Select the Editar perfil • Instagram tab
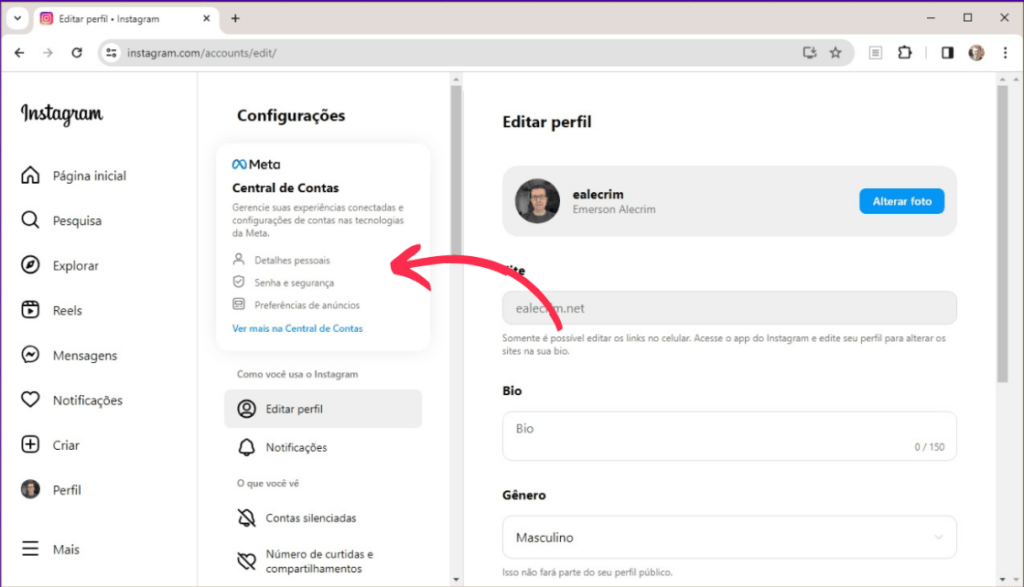This screenshot has width=1024, height=587. click(126, 19)
